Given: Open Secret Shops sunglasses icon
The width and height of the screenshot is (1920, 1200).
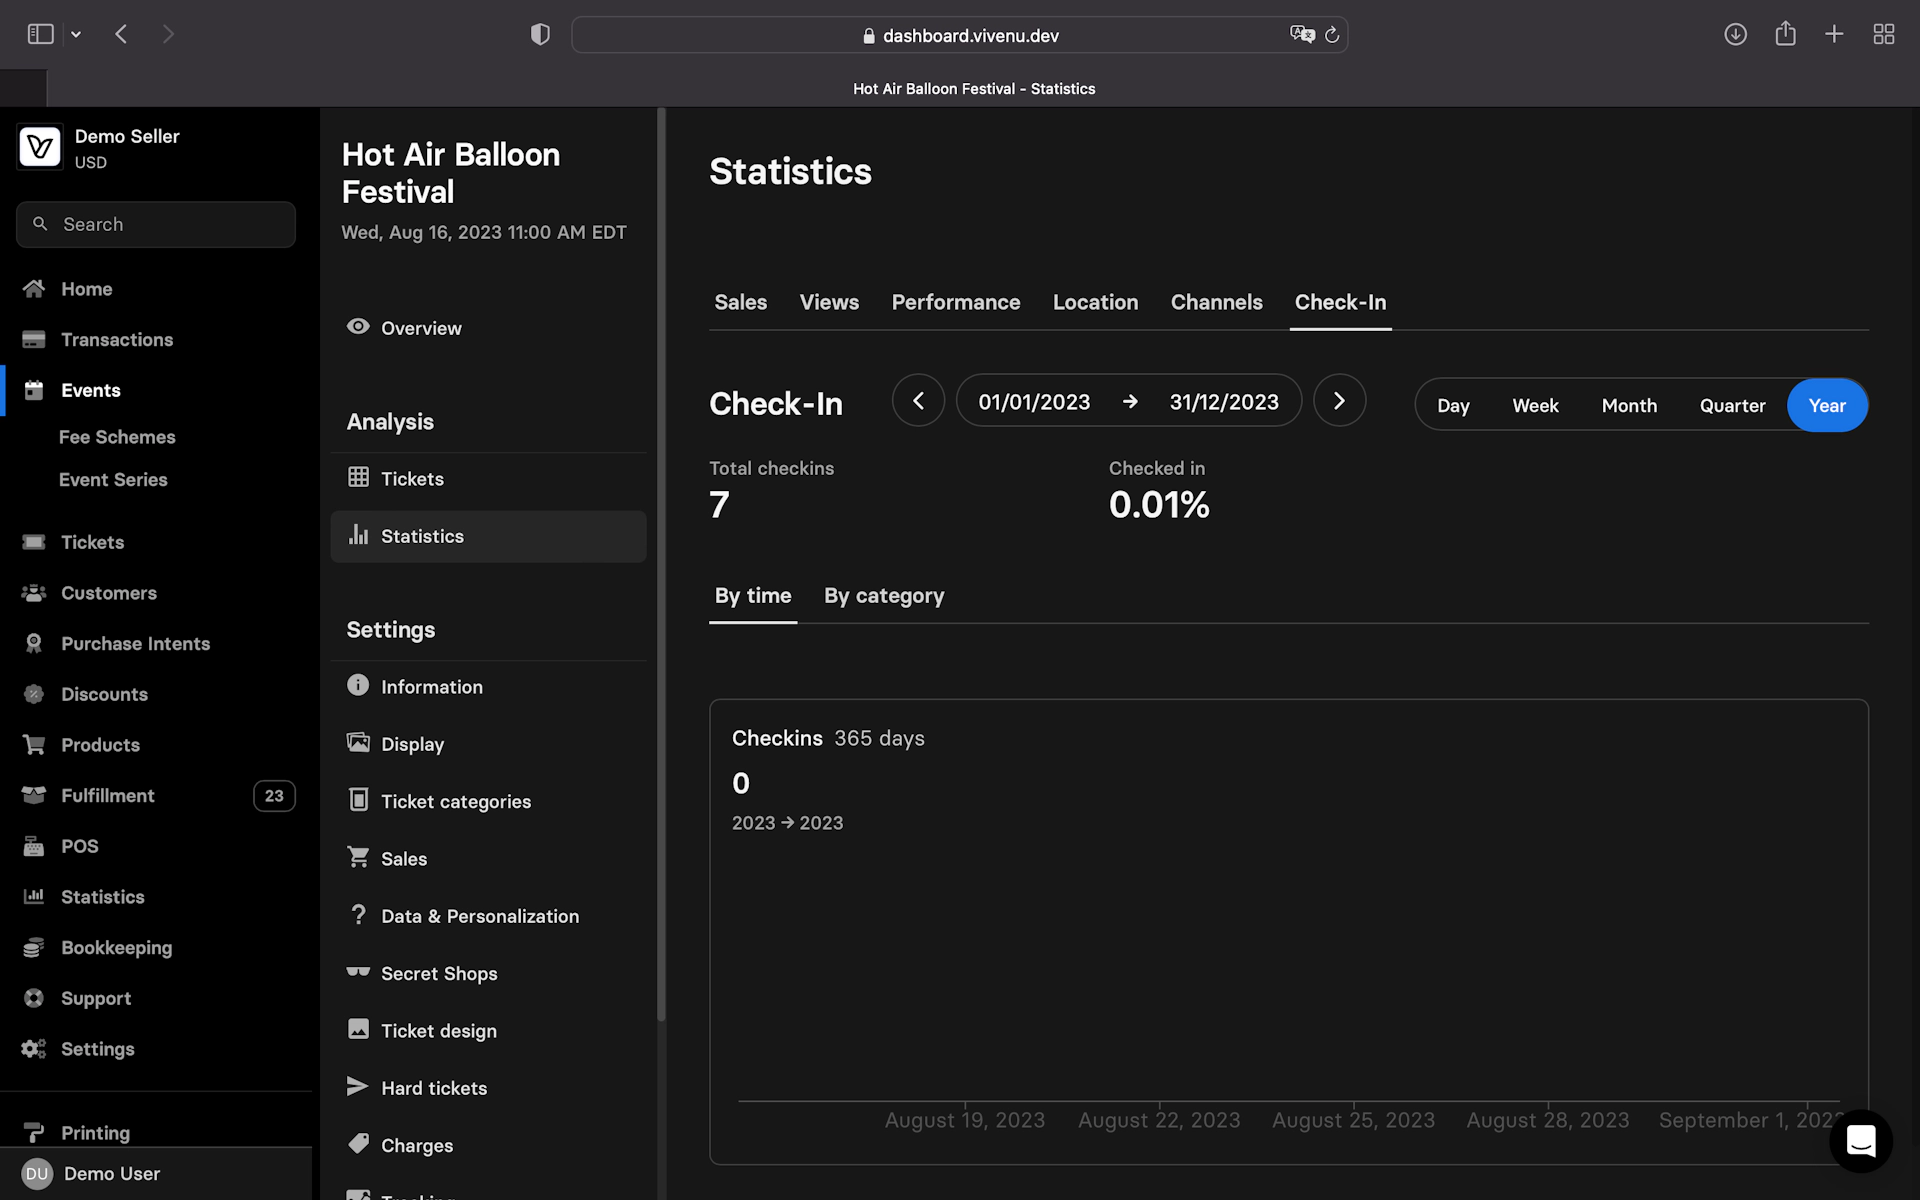Looking at the screenshot, I should 358,972.
